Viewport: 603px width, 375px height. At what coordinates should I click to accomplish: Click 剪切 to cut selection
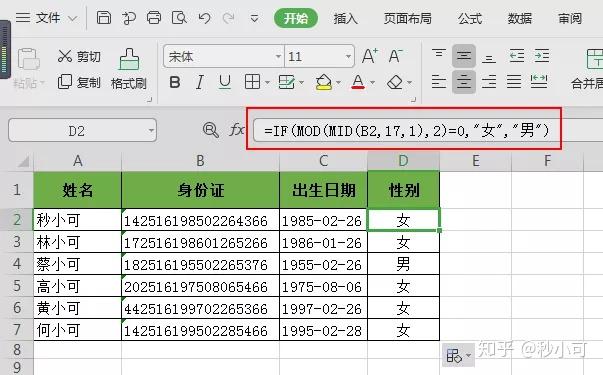click(x=79, y=56)
